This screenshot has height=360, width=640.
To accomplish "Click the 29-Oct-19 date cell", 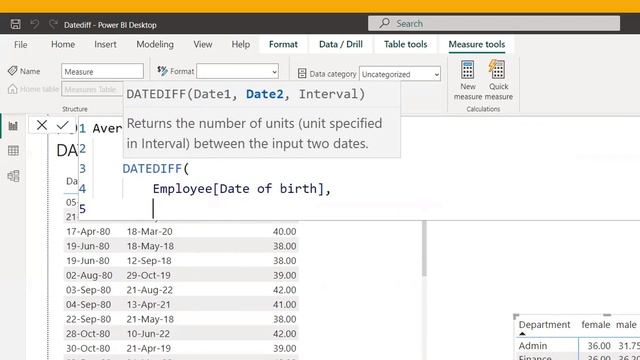I will [148, 276].
